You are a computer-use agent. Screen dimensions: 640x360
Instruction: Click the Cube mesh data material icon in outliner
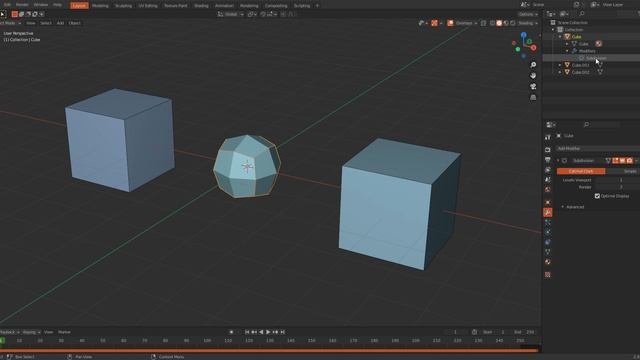[x=598, y=44]
